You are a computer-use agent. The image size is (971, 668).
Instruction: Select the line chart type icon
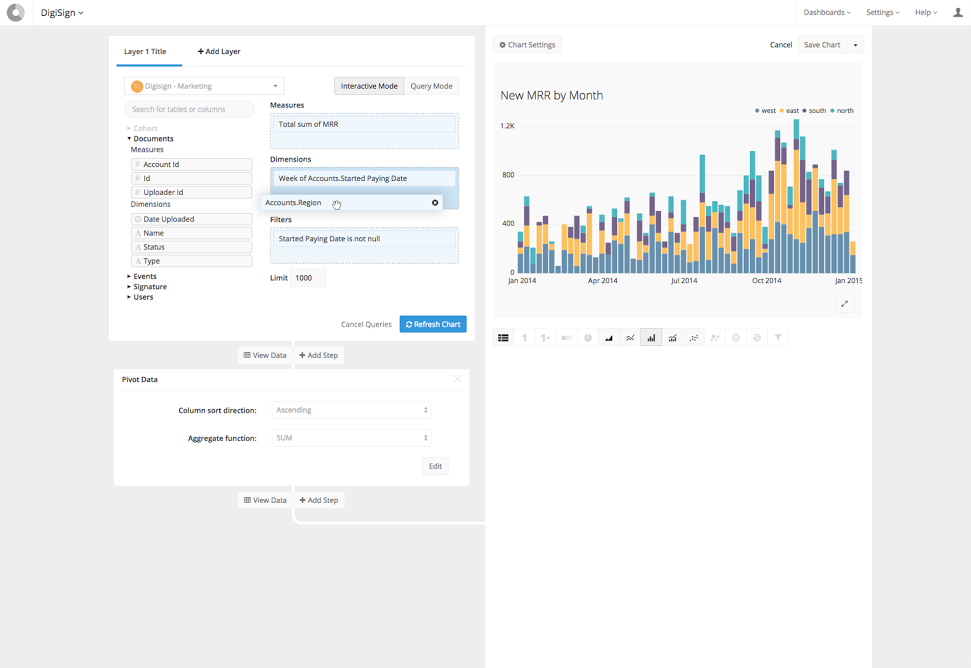630,337
